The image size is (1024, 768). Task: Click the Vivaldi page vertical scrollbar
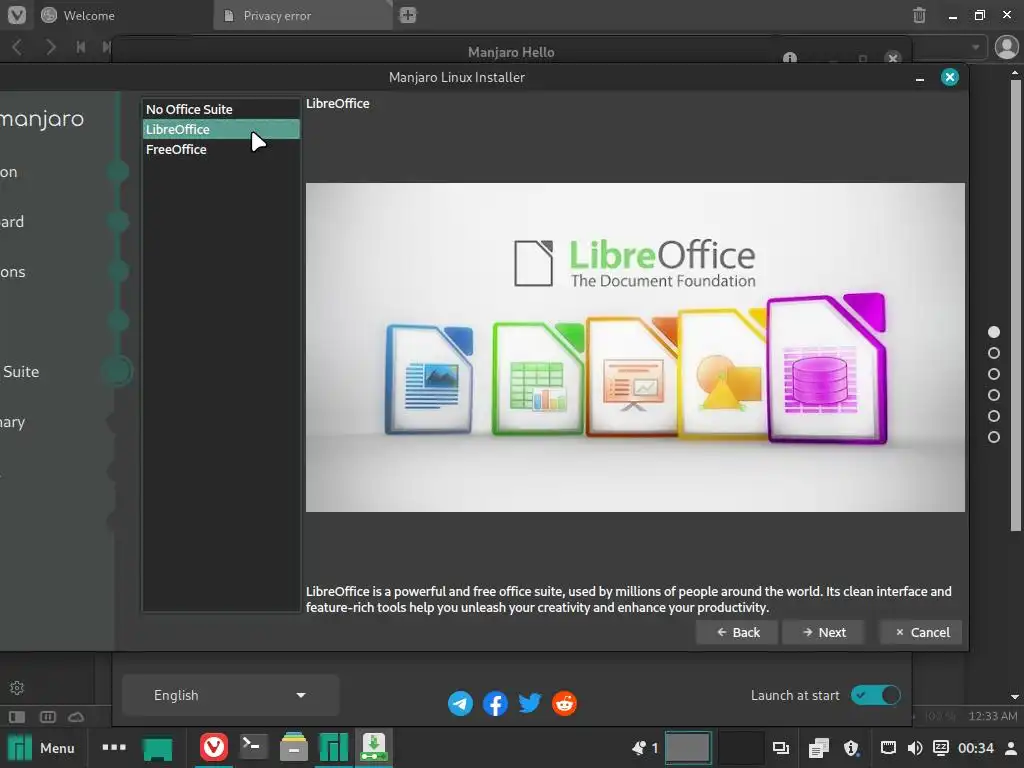[1015, 305]
